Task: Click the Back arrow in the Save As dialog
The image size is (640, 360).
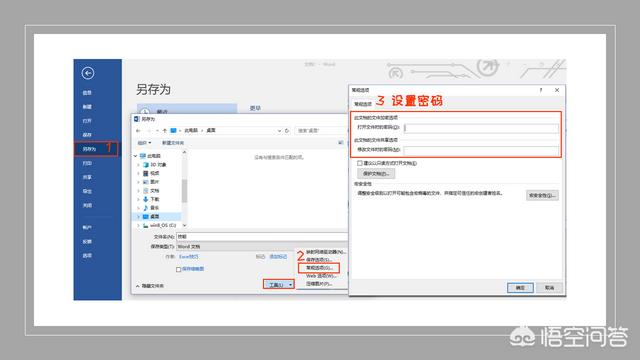Action: point(138,131)
